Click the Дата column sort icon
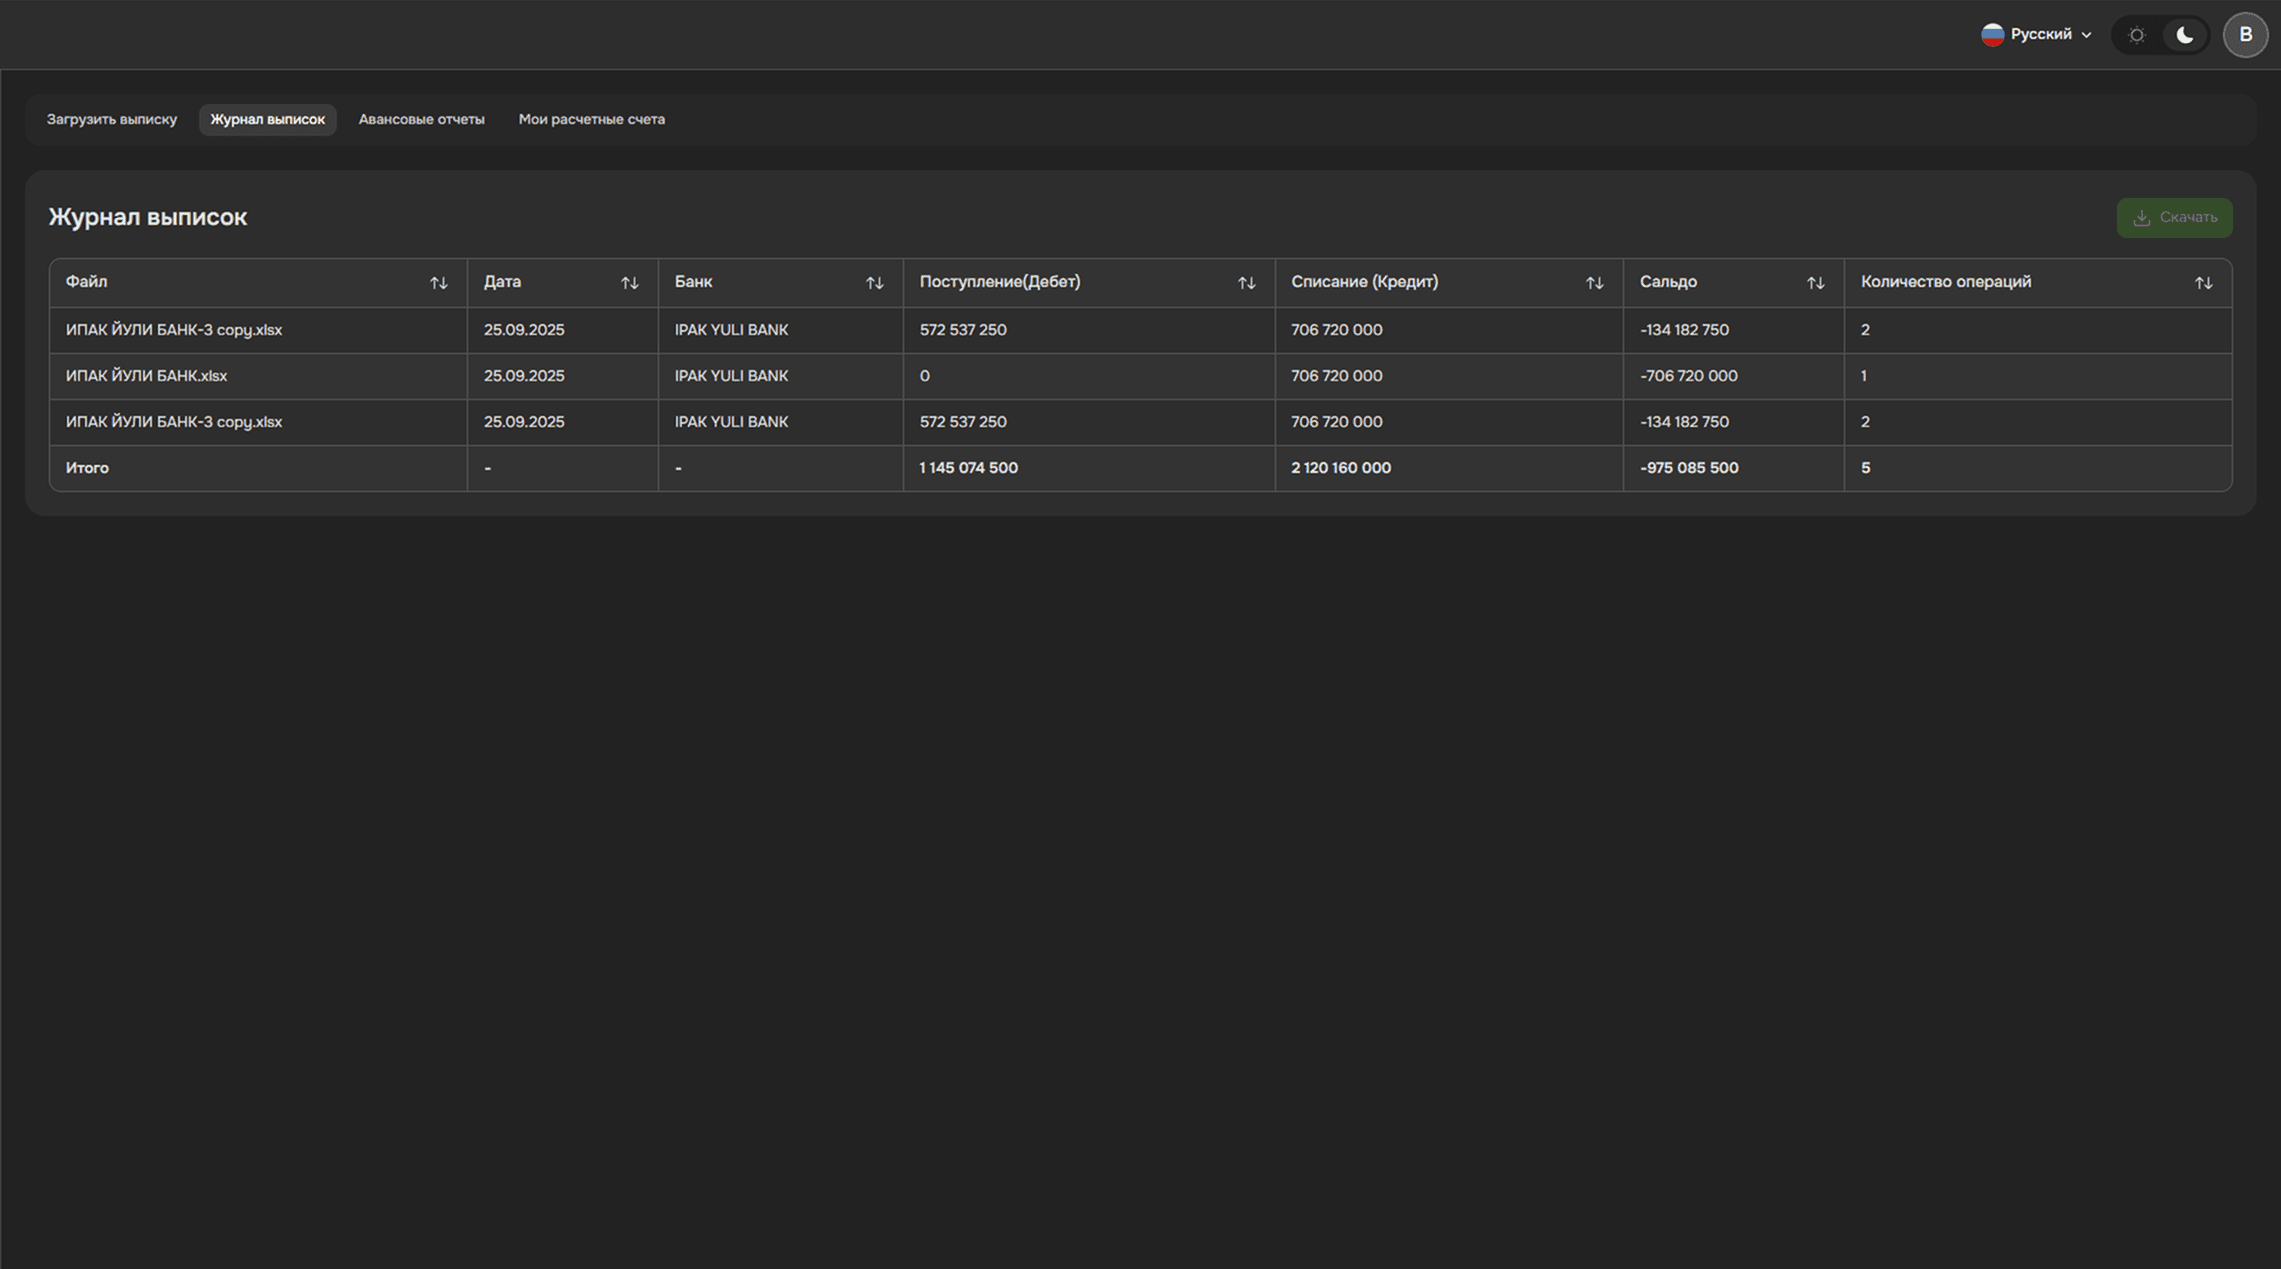 (x=629, y=283)
